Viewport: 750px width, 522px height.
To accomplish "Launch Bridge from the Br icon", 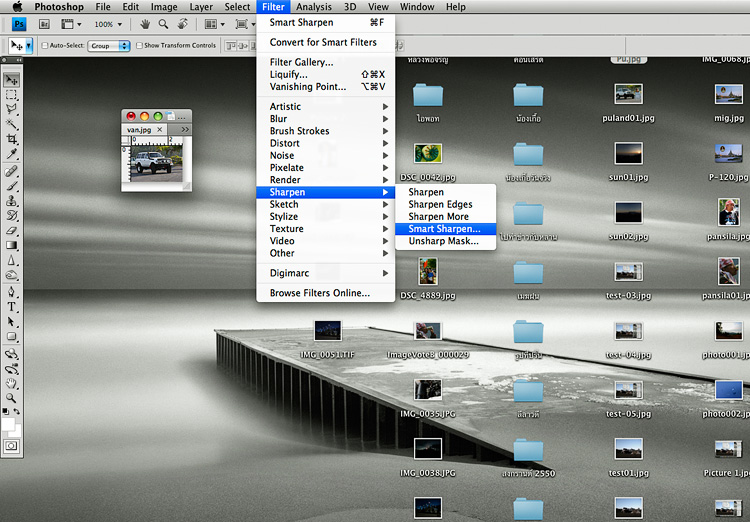I will (46, 23).
